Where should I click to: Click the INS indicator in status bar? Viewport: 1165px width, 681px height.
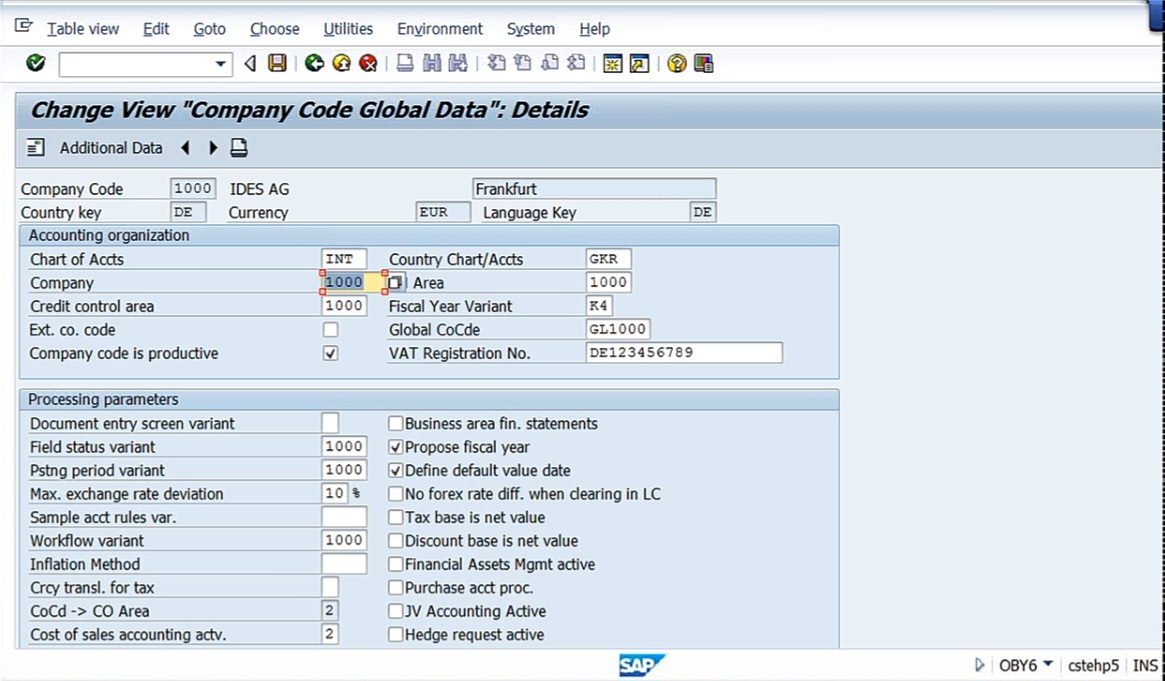(x=1145, y=665)
